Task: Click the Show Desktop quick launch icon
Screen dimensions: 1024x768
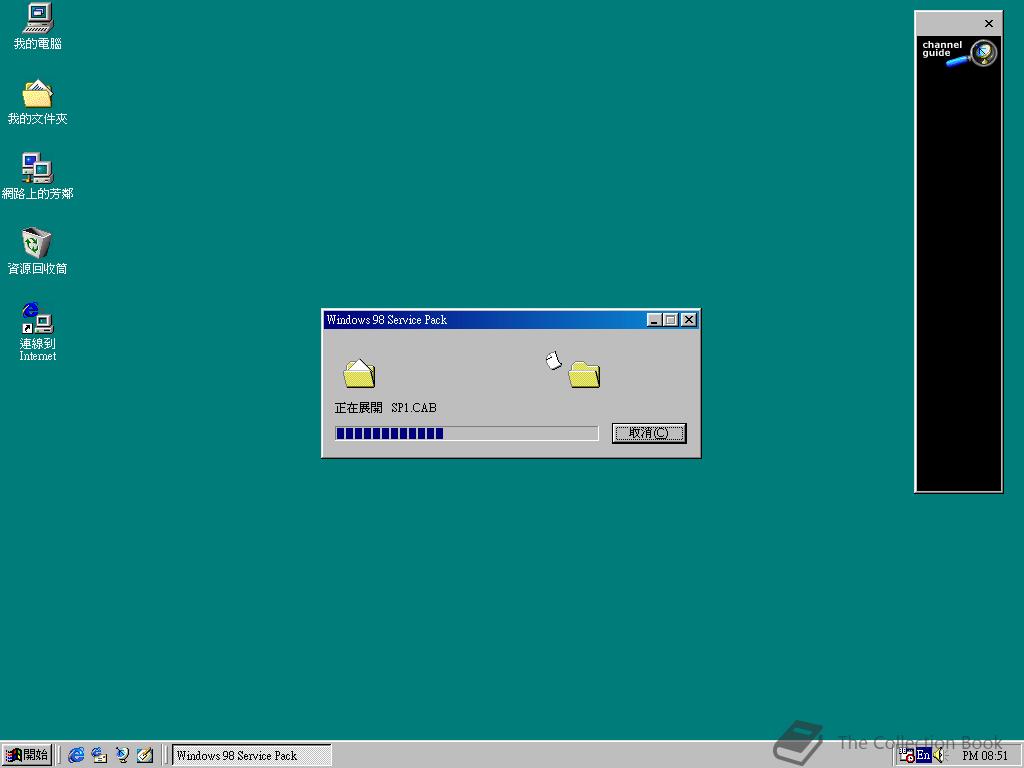Action: coord(145,755)
